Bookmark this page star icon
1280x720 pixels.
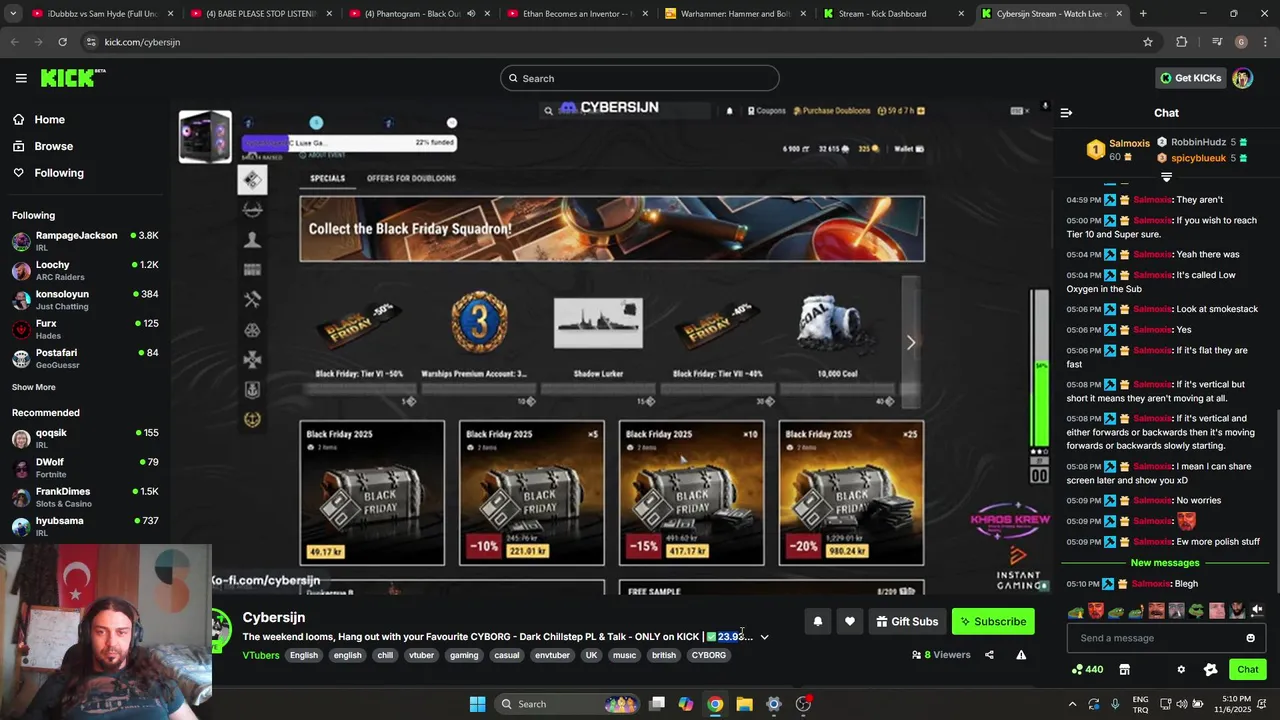coord(1148,42)
